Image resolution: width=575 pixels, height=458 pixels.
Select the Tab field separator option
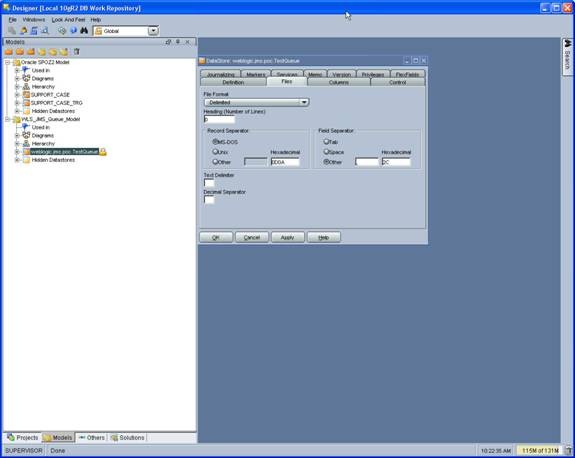coord(330,141)
